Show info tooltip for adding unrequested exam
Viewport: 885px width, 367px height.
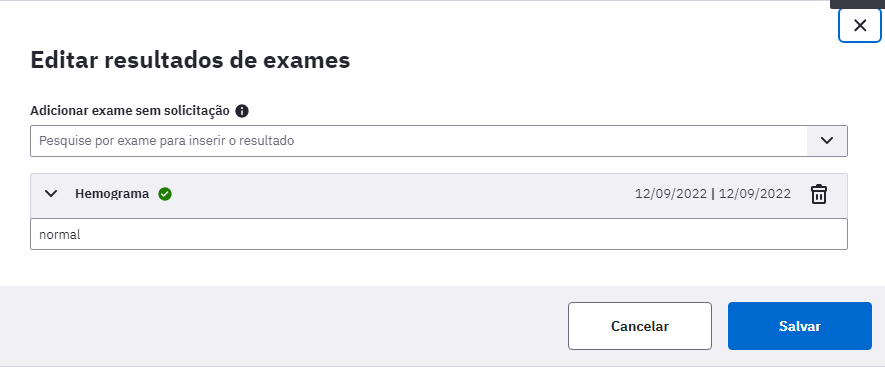(242, 111)
